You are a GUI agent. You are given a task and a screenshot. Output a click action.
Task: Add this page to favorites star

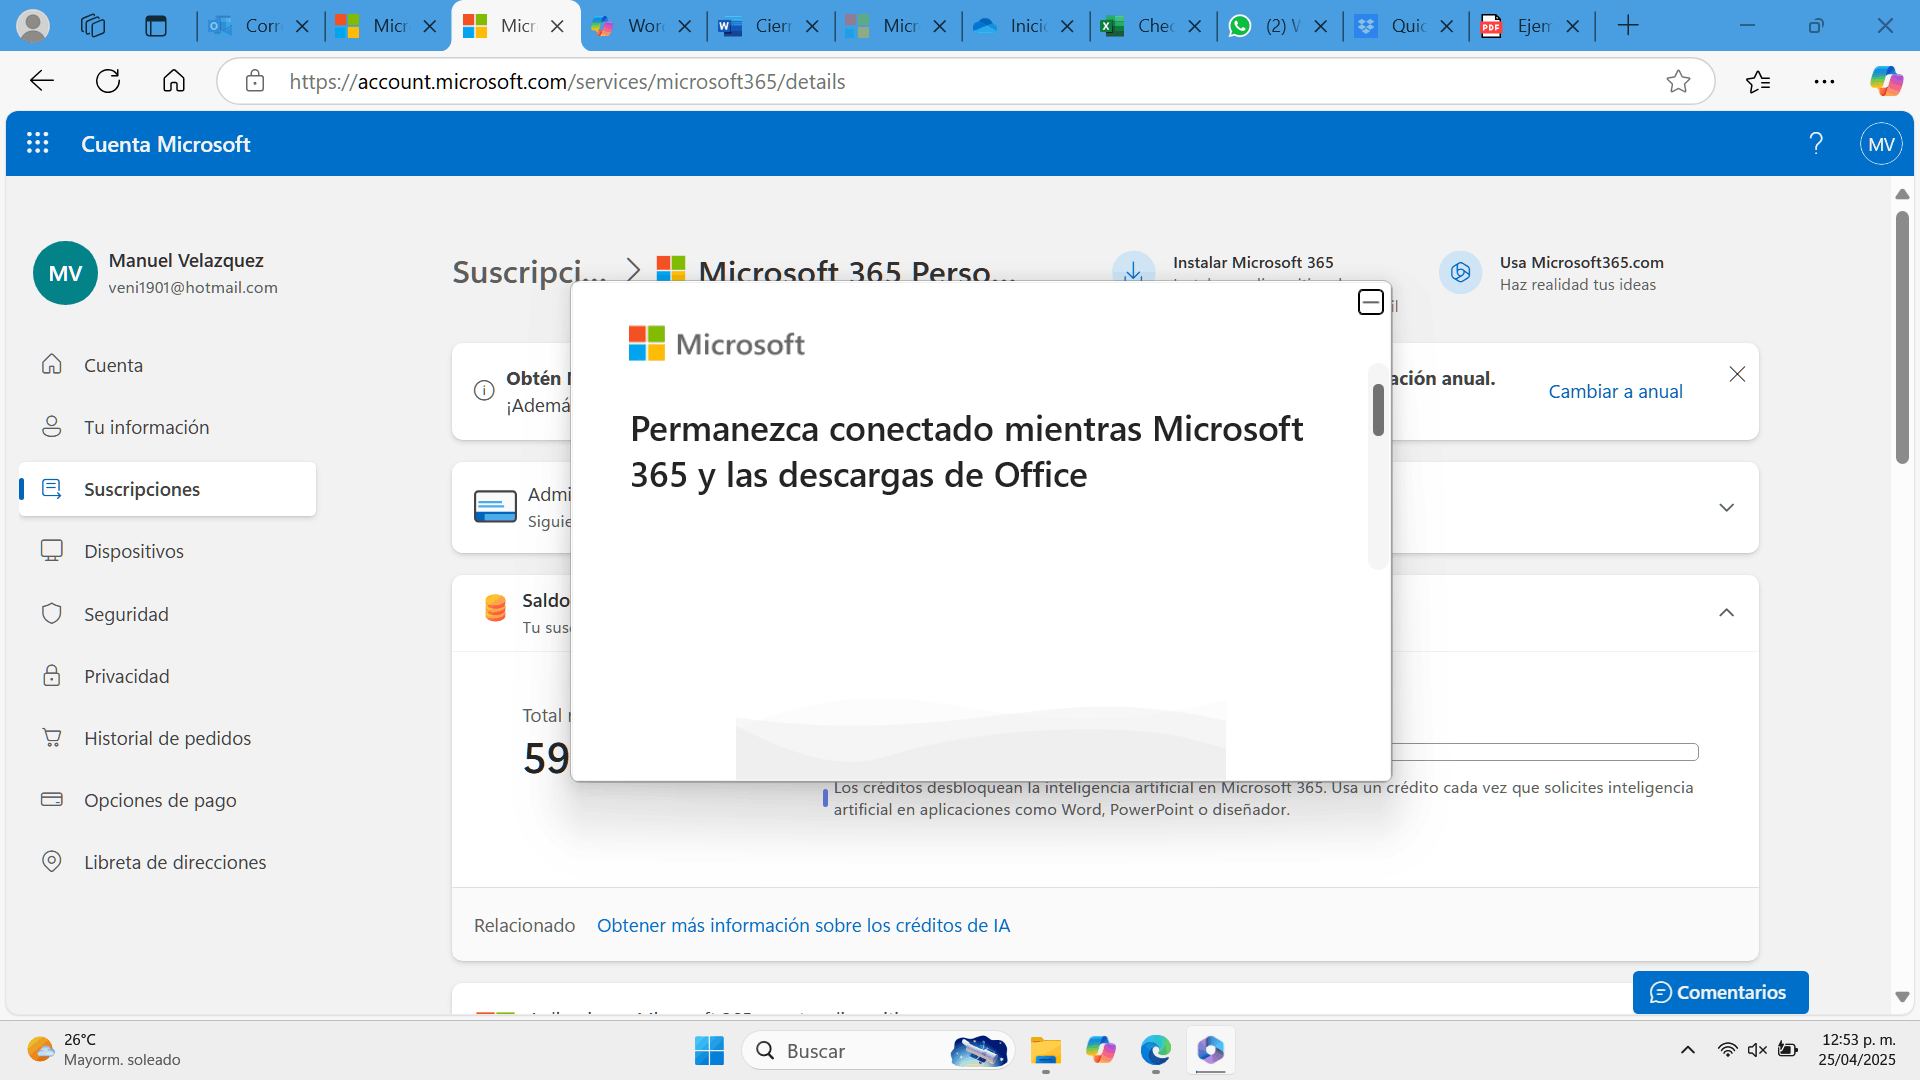(1678, 81)
